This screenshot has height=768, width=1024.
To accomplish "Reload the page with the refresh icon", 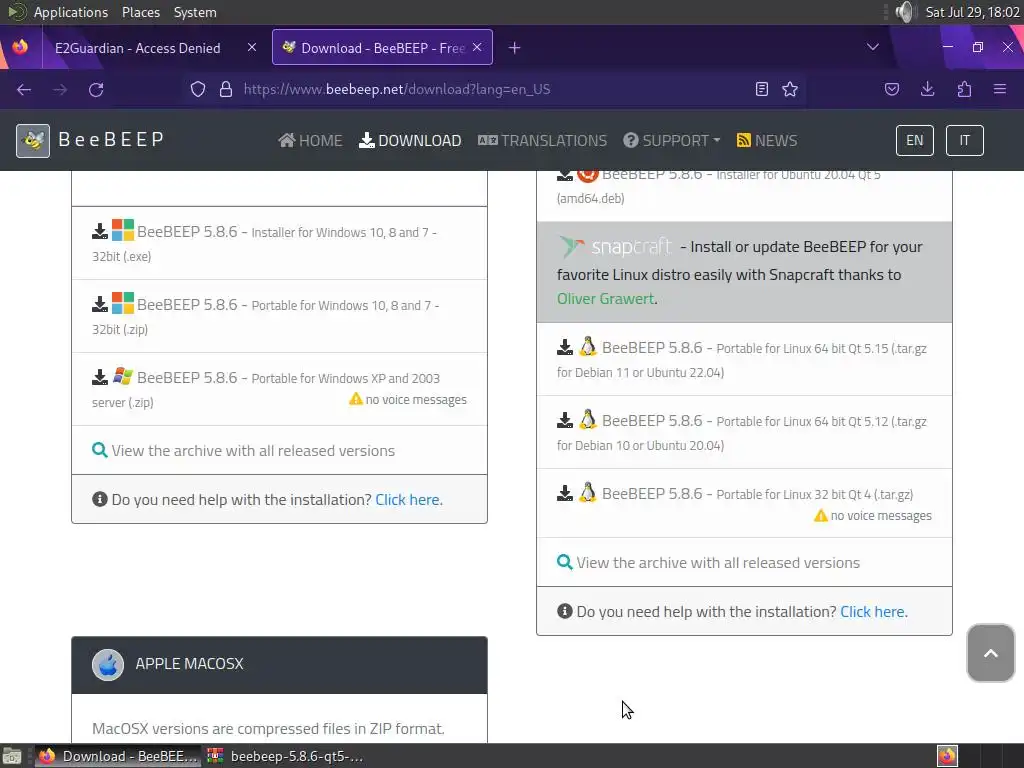I will pyautogui.click(x=96, y=89).
